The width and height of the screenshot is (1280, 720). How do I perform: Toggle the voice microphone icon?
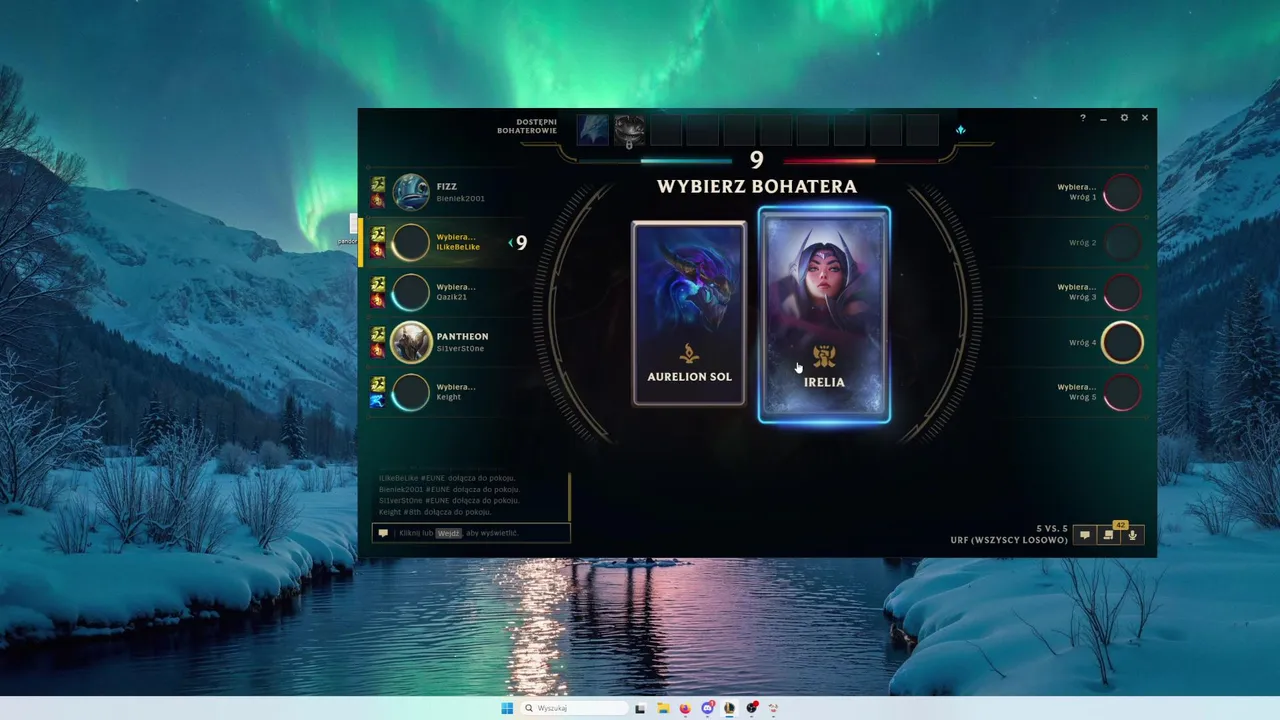(1132, 535)
